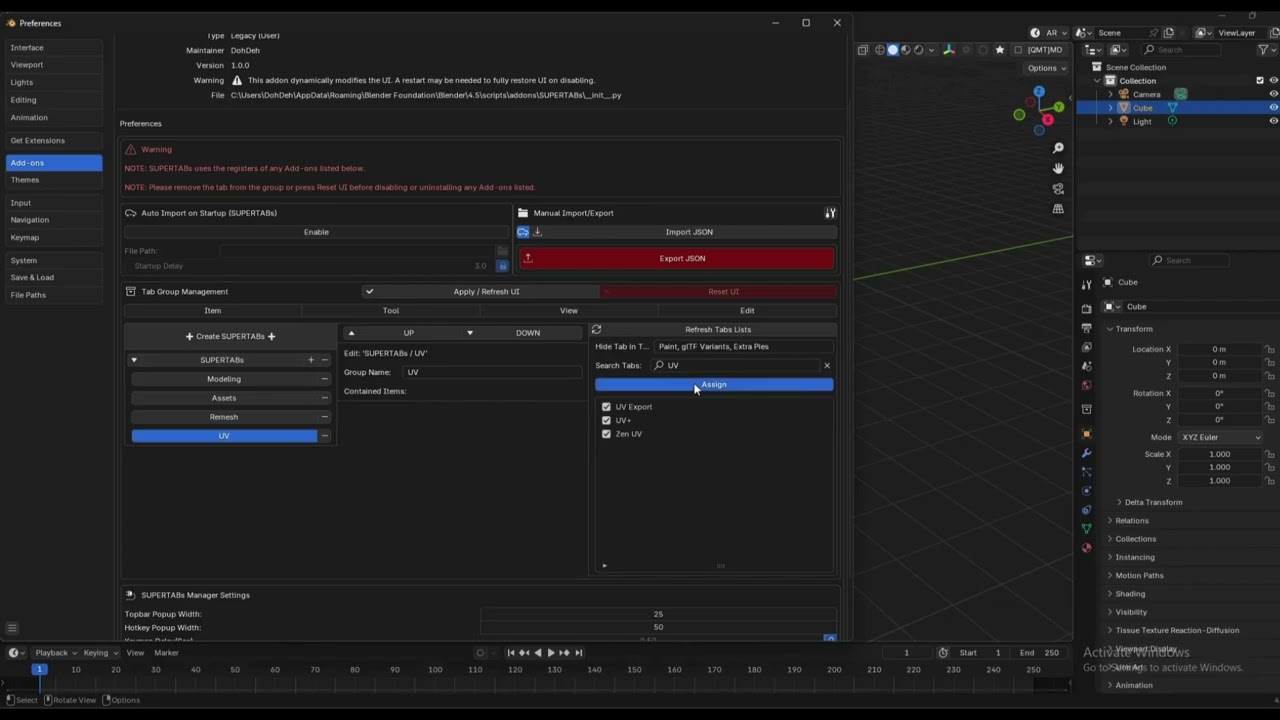Screen dimensions: 1280x720
Task: Hide Camera with its eye icon
Action: pyautogui.click(x=1273, y=94)
